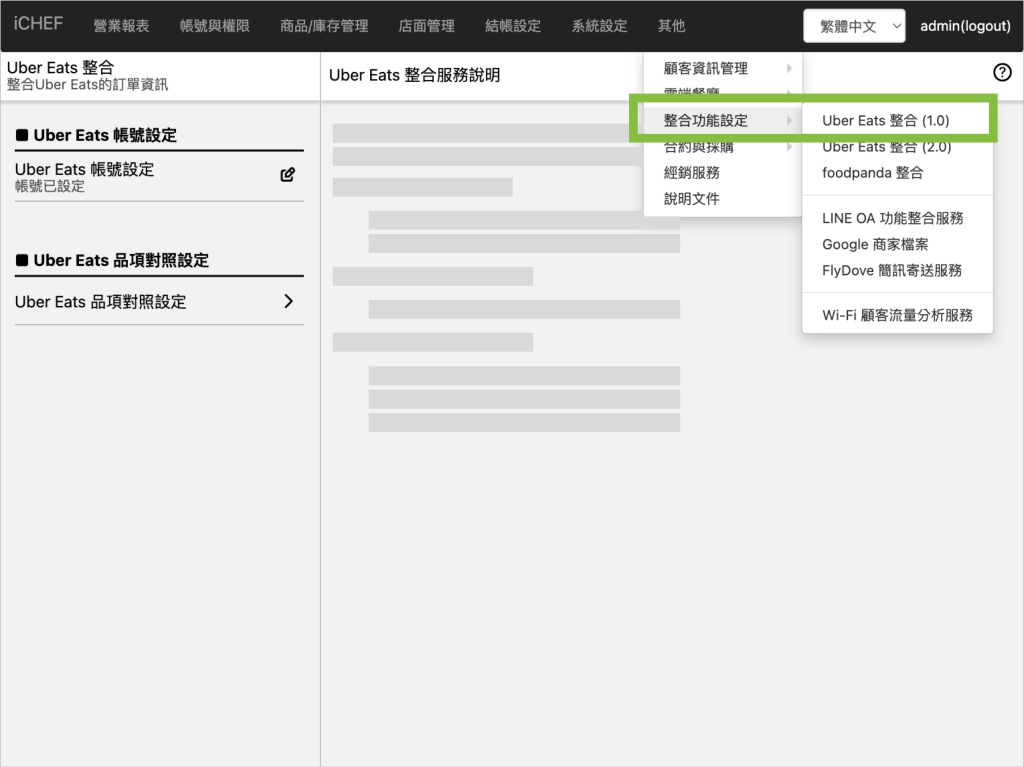Image resolution: width=1024 pixels, height=767 pixels.
Task: Open the 帳號與權限 menu
Action: click(215, 26)
